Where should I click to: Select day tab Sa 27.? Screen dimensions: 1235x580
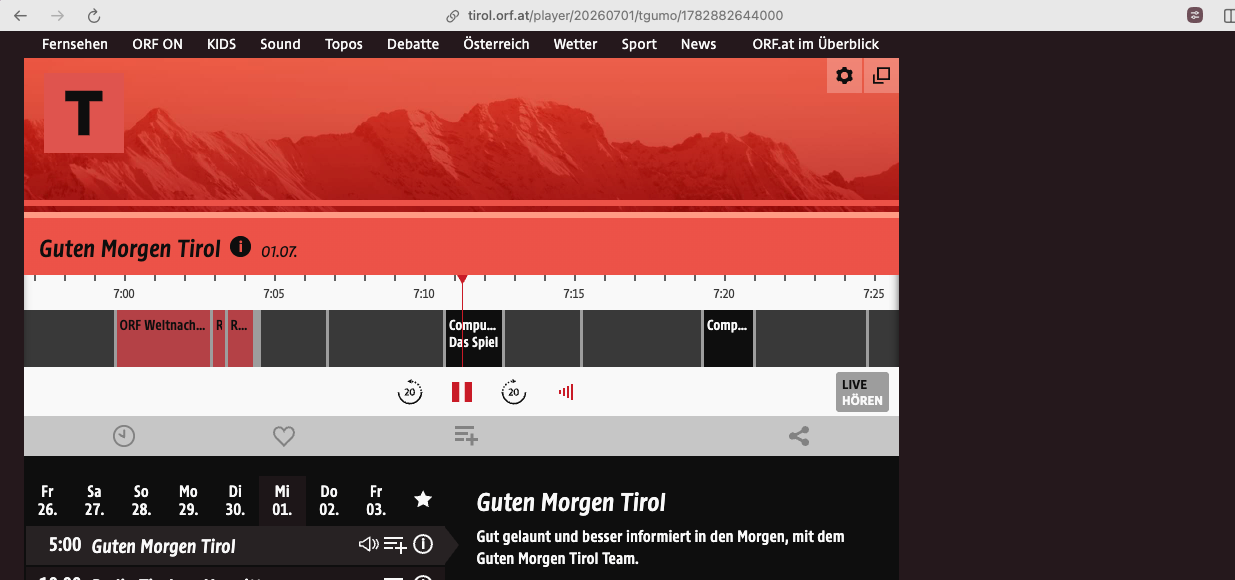[x=94, y=499]
